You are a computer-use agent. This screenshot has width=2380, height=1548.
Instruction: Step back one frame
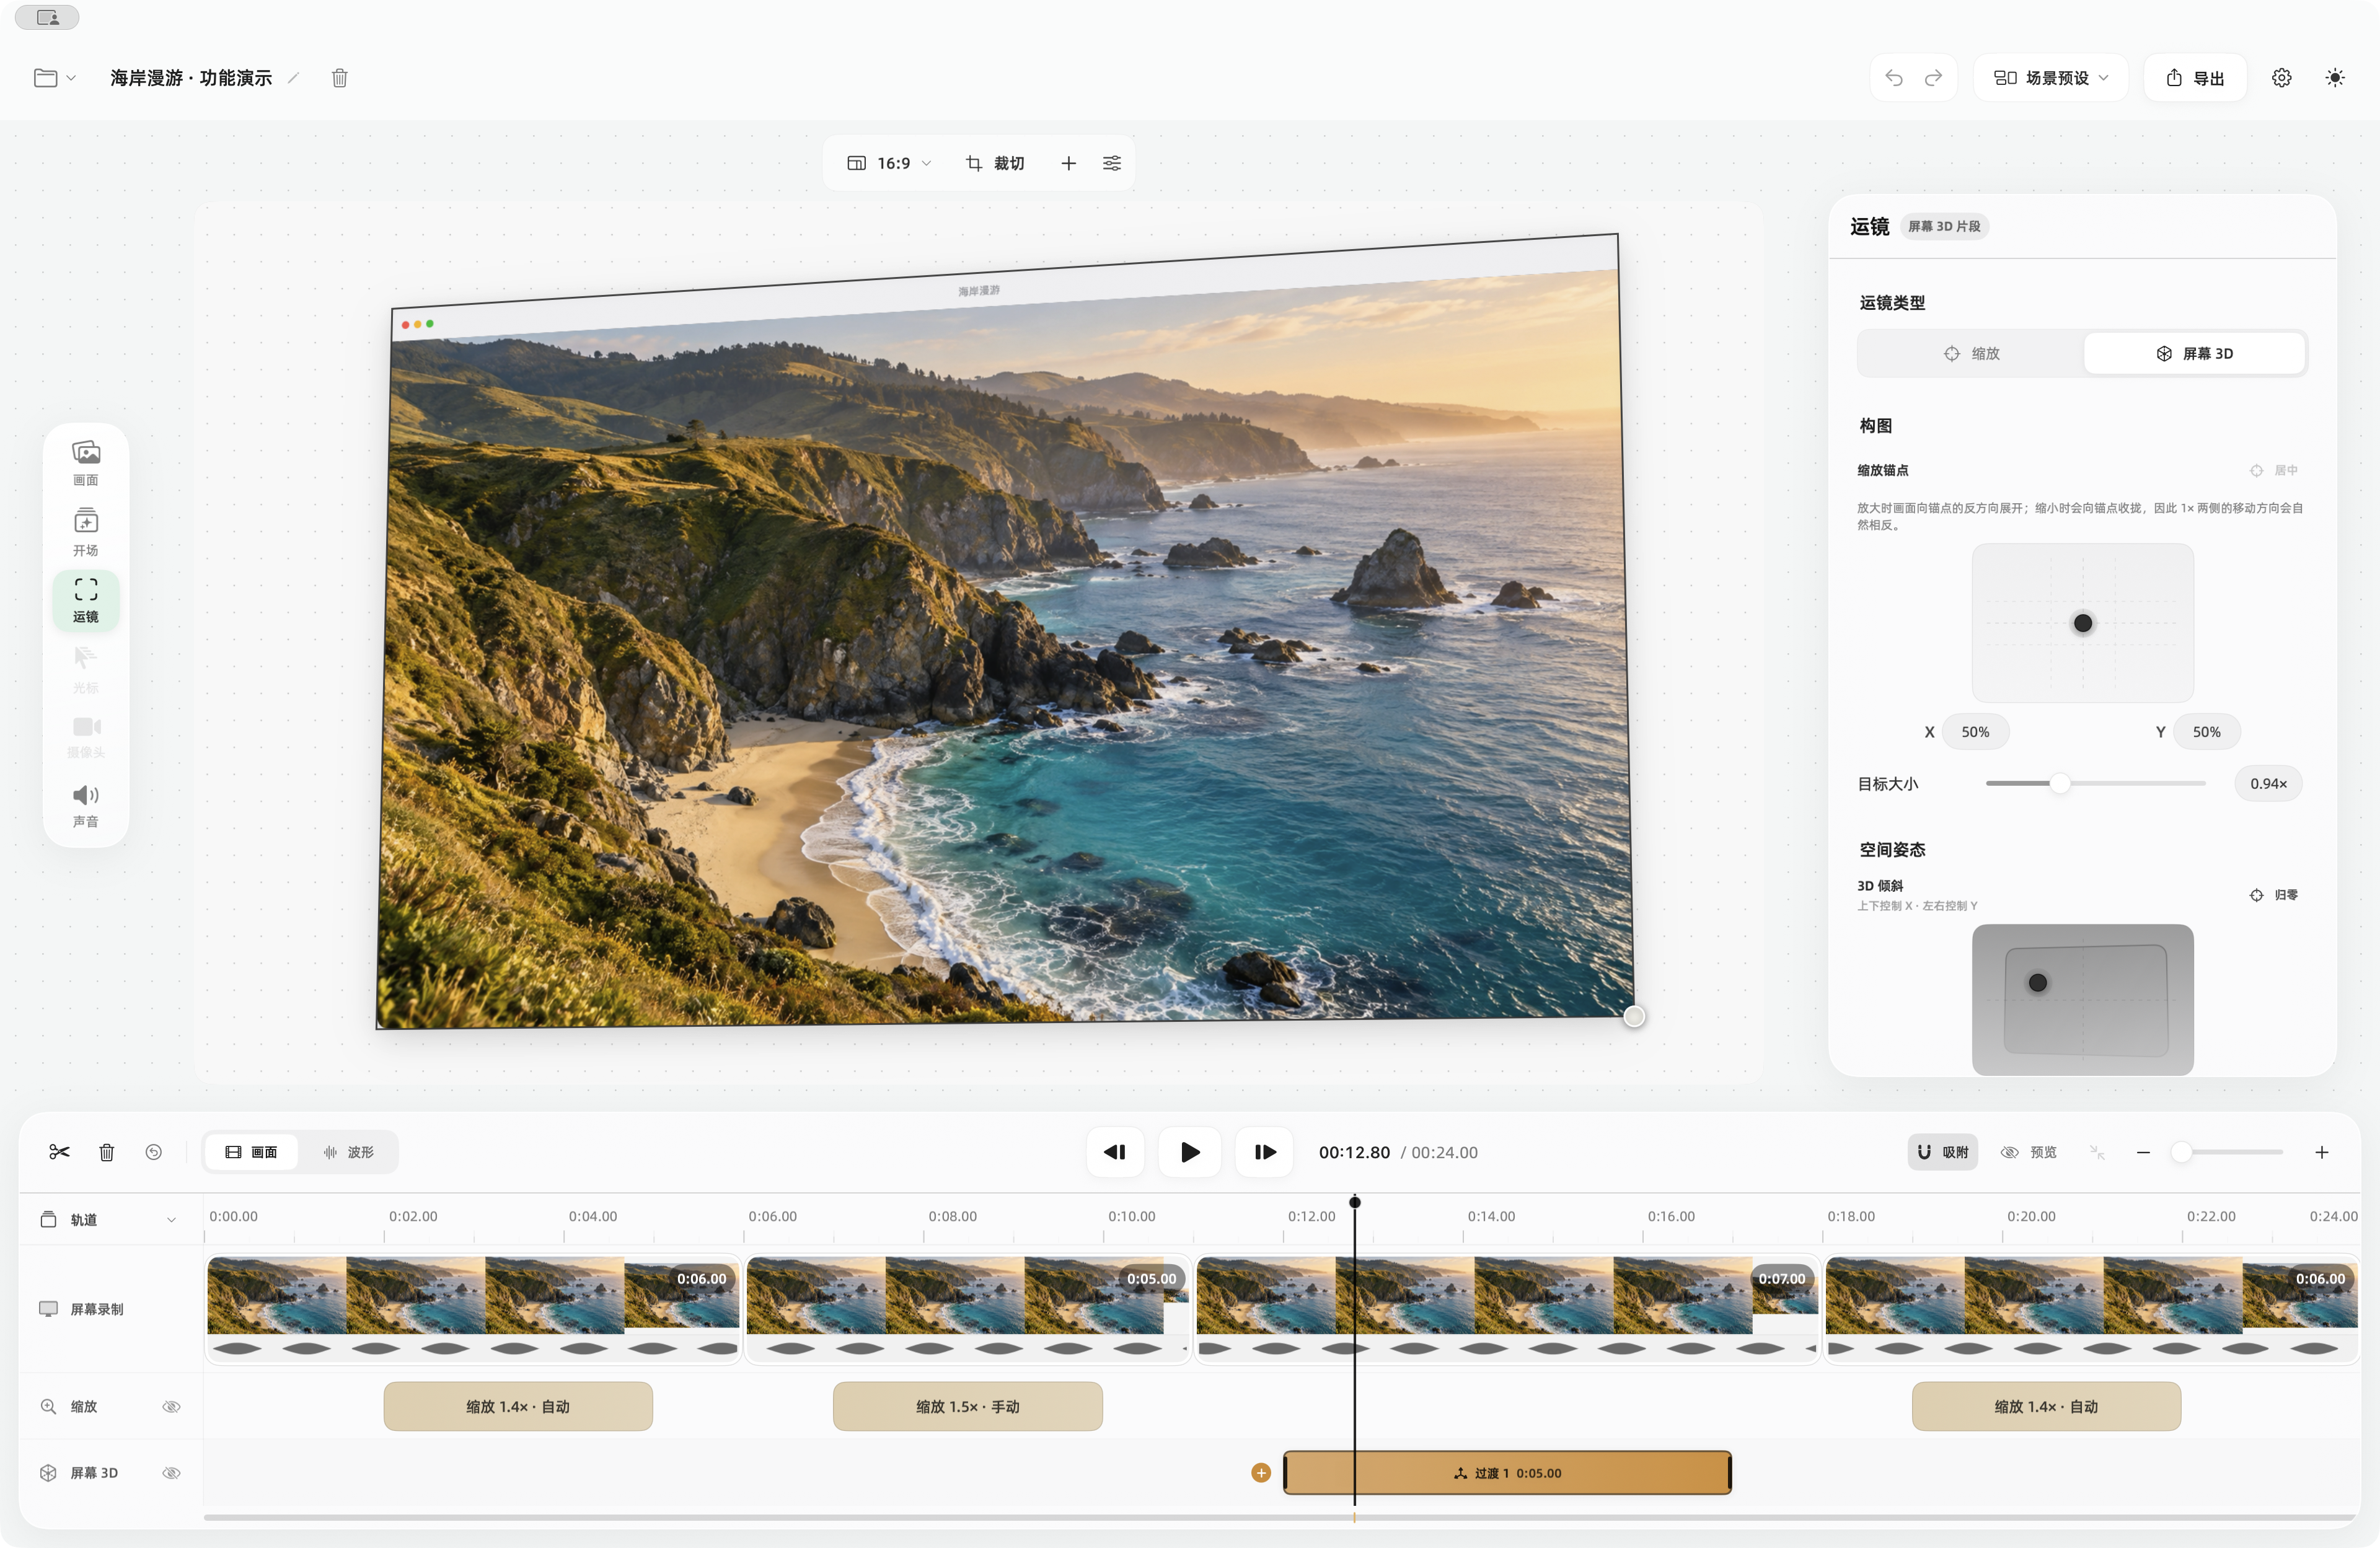pos(1115,1152)
